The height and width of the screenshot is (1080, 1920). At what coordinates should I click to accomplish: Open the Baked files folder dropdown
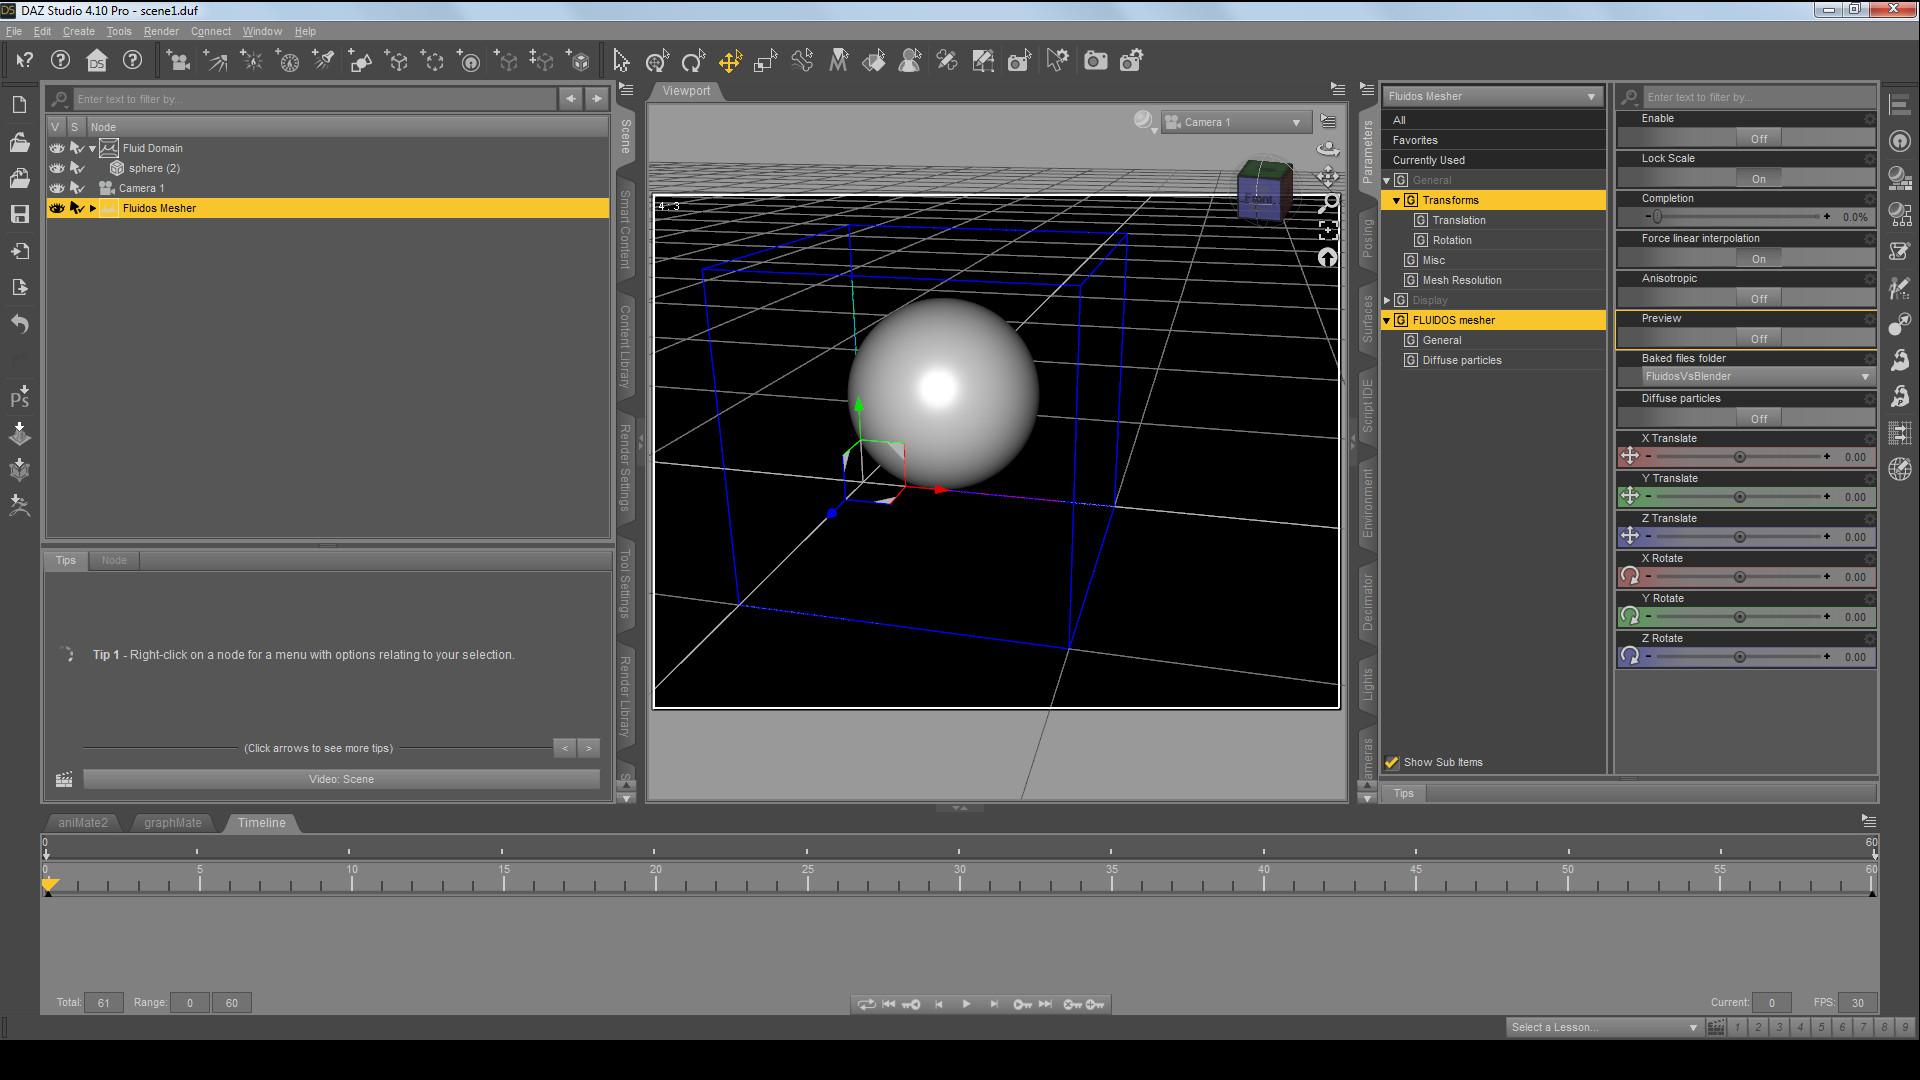[1756, 377]
